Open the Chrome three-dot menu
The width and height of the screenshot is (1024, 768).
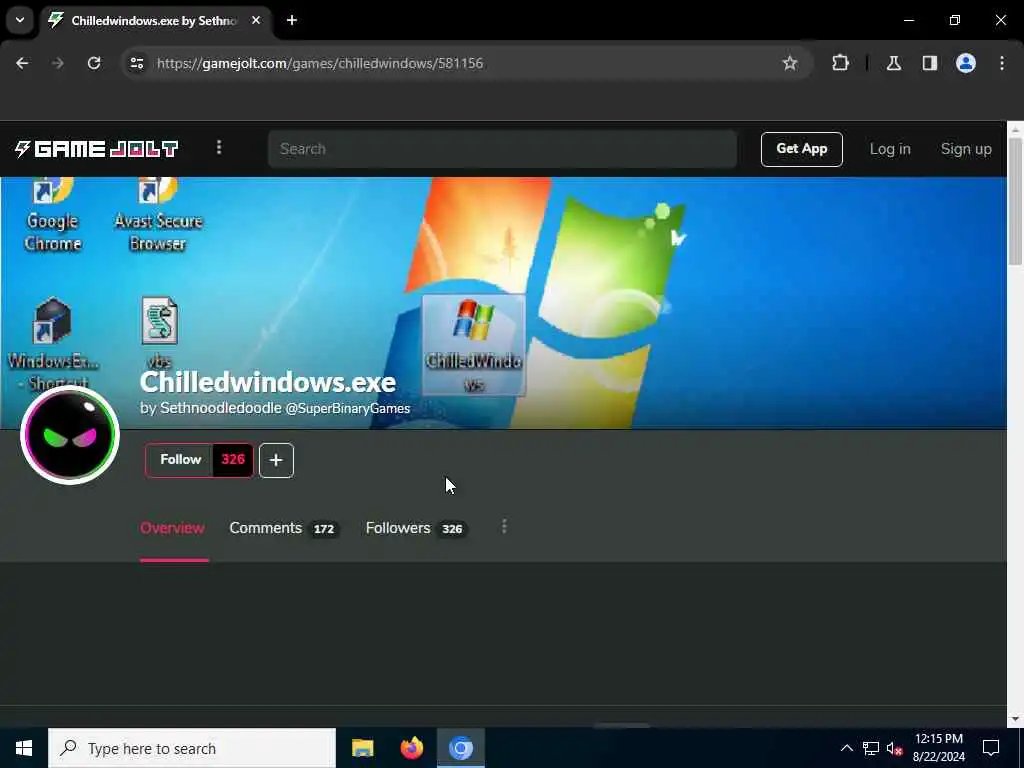pyautogui.click(x=1002, y=63)
